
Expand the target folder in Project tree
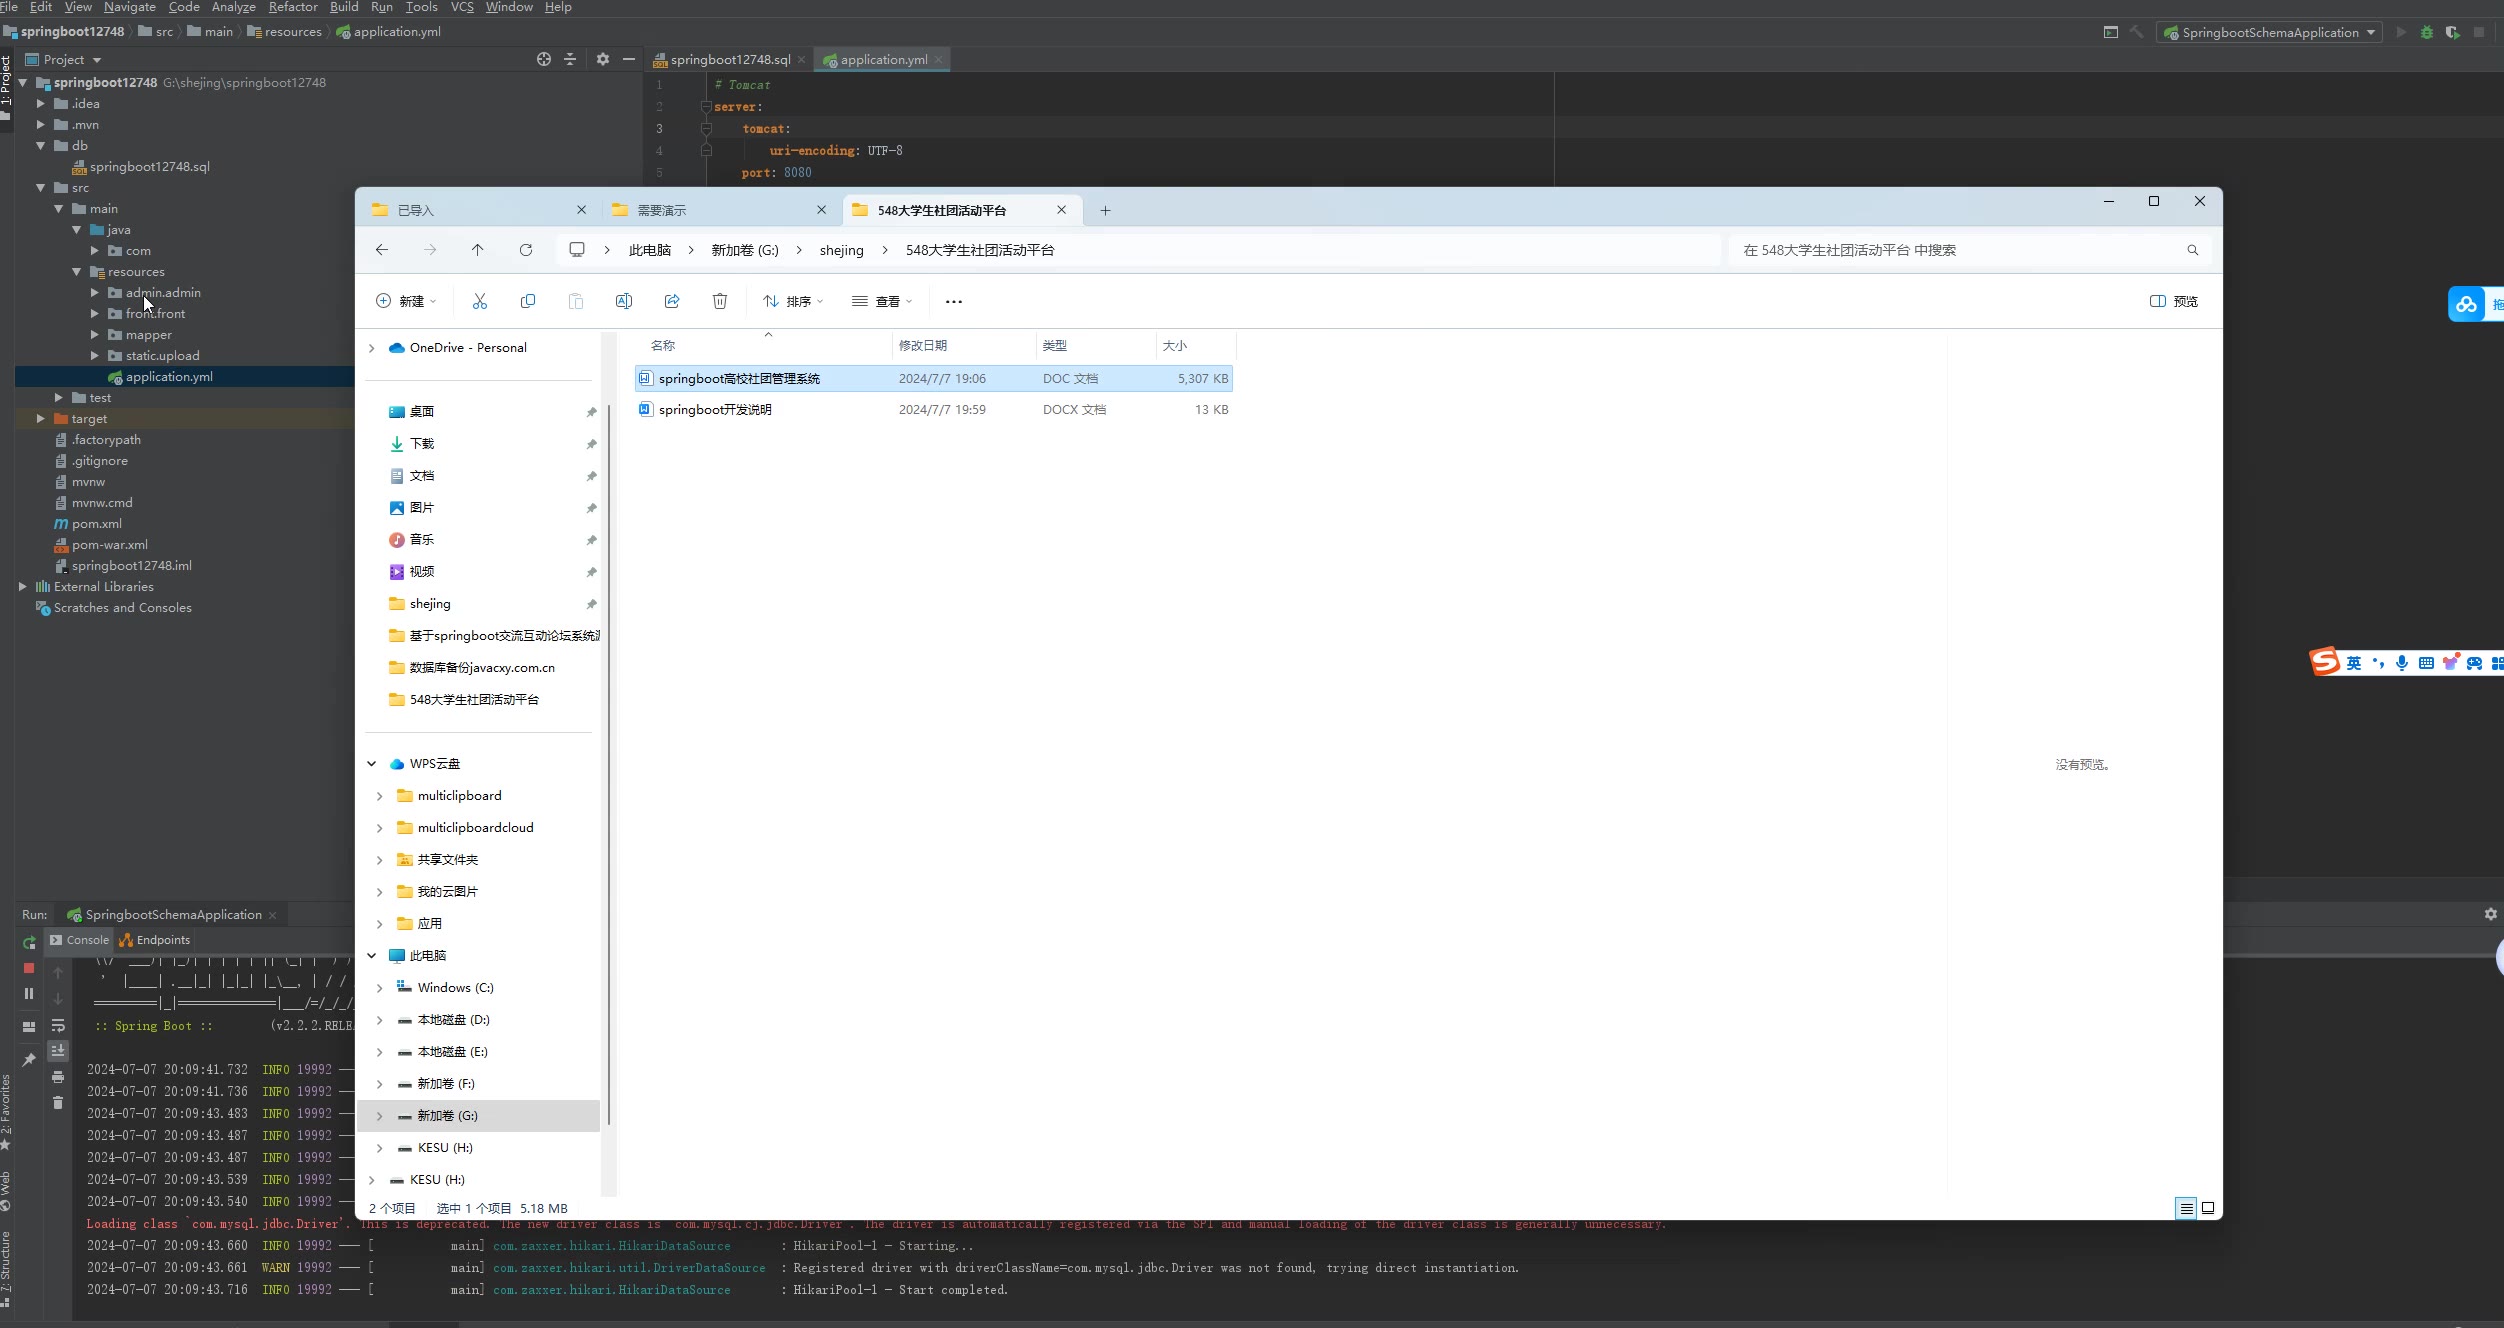(x=40, y=419)
